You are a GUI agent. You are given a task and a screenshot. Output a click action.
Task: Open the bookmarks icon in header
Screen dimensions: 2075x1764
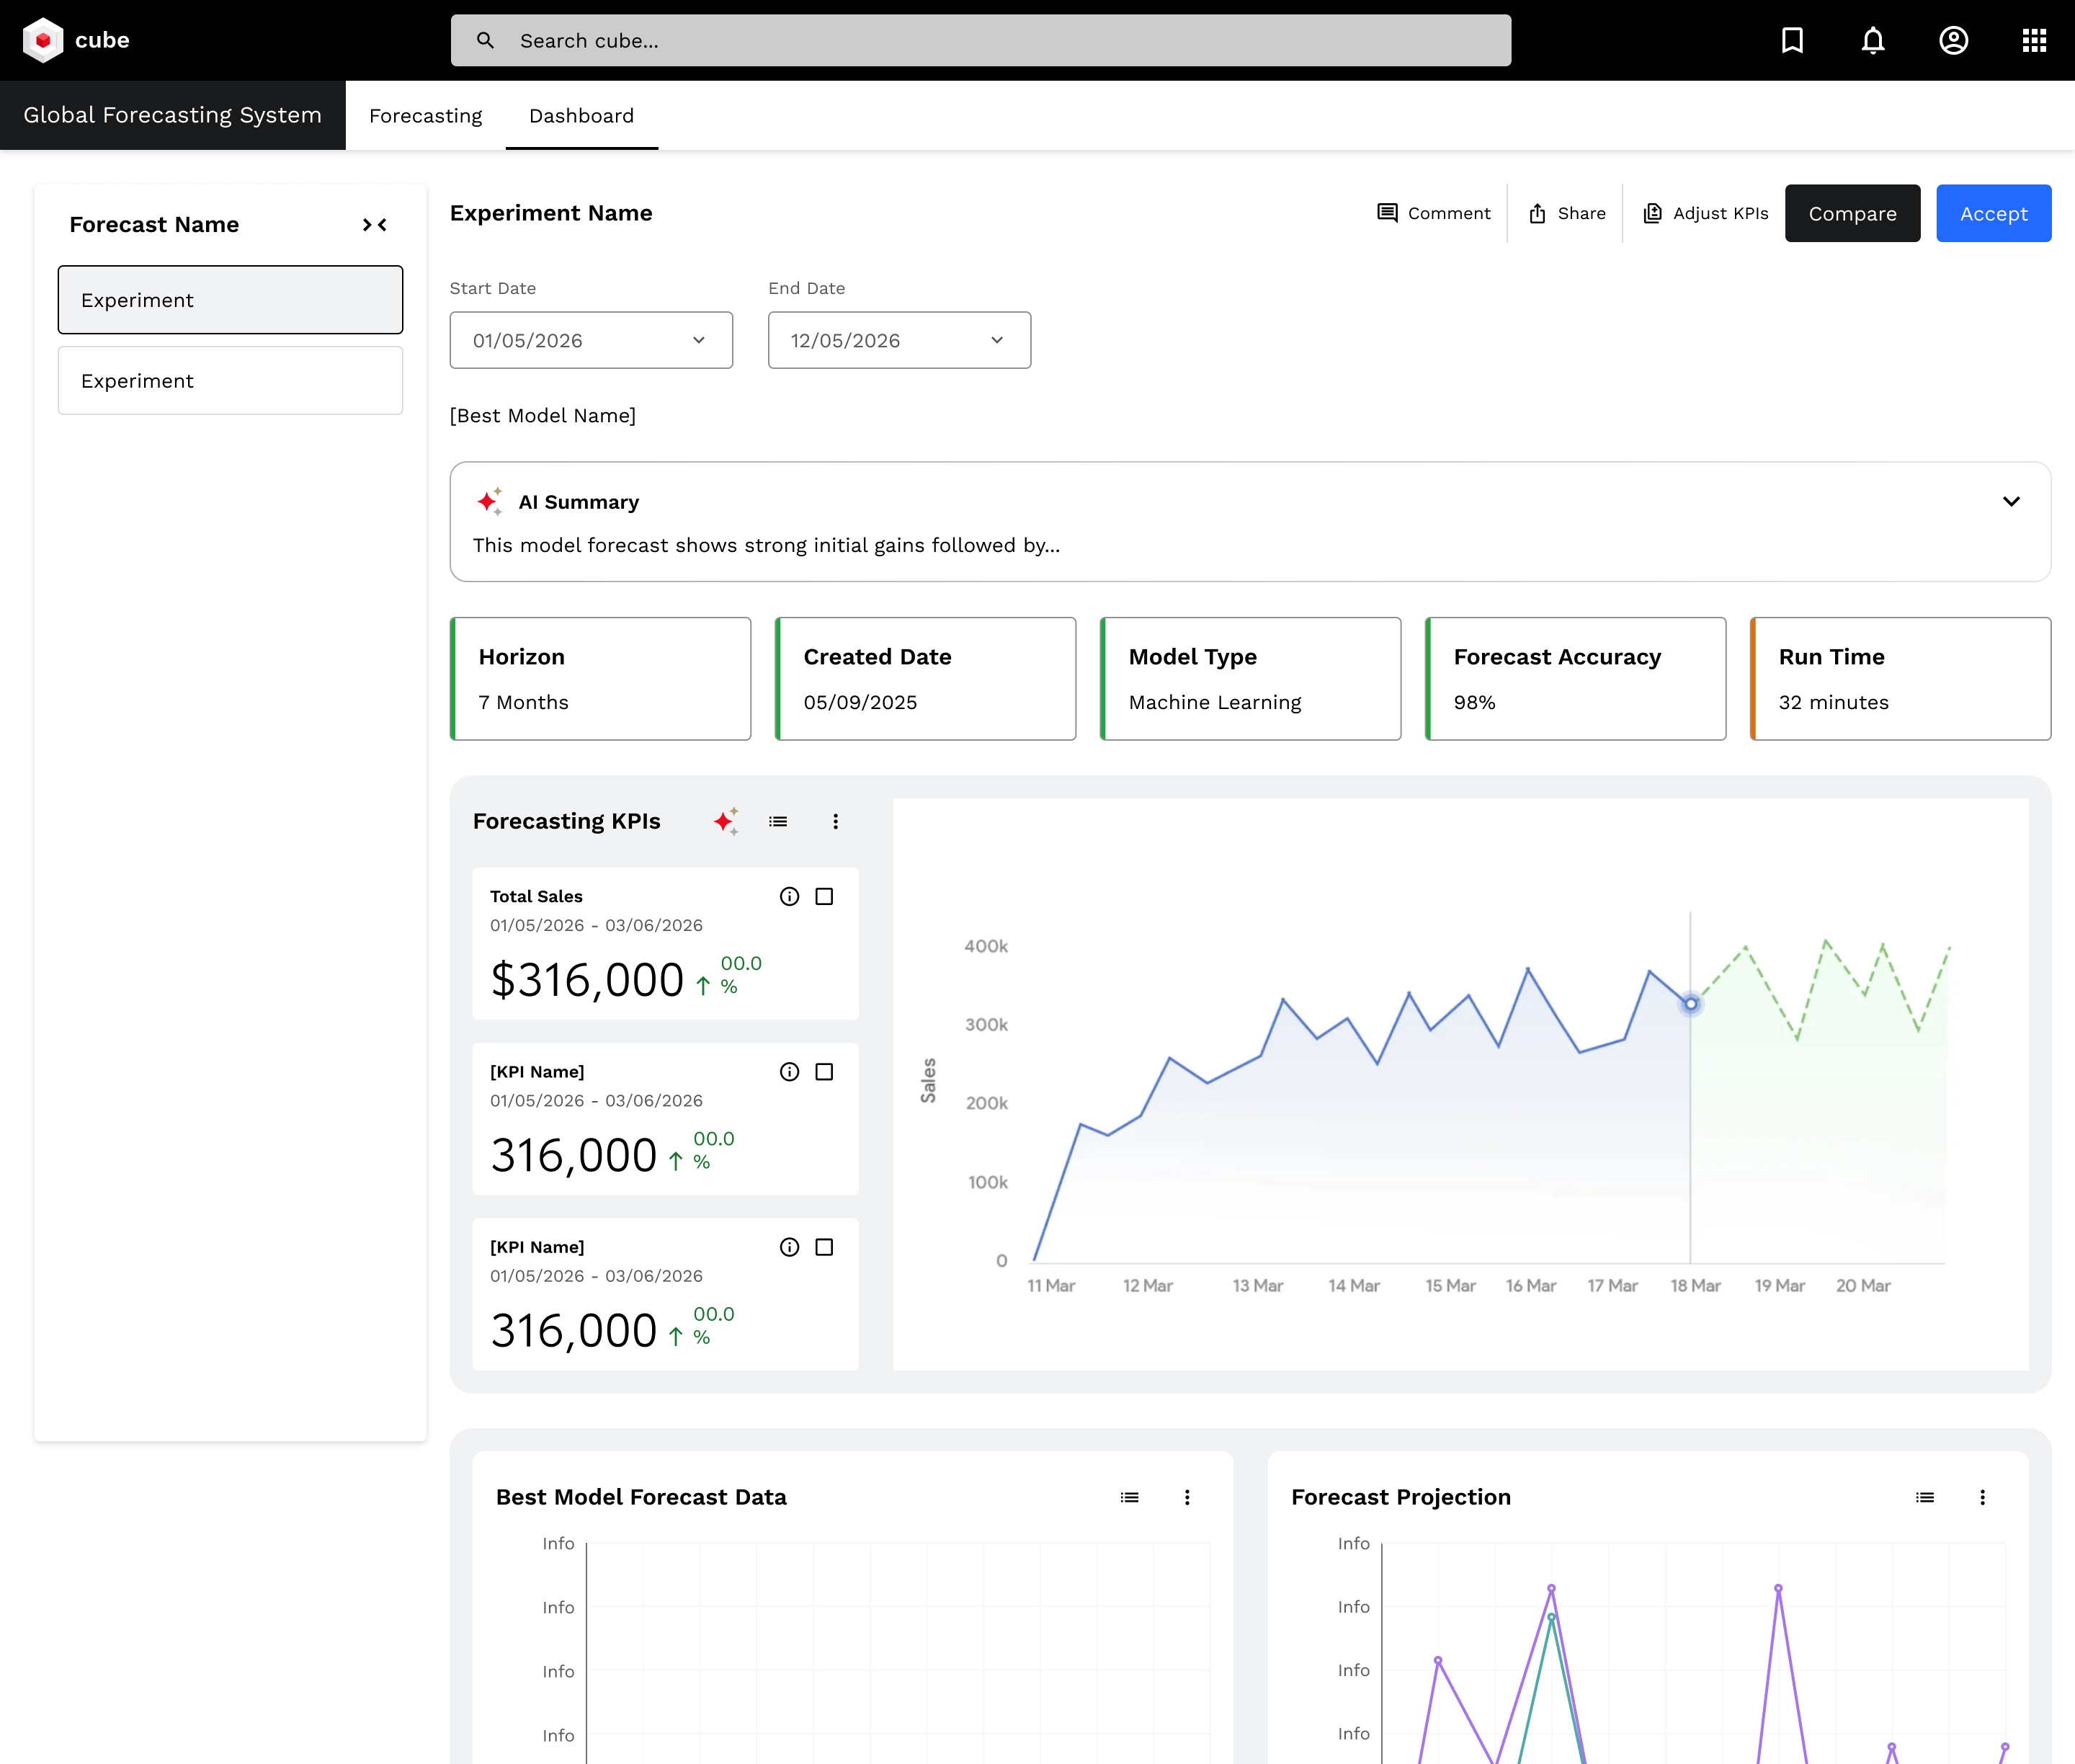click(1792, 40)
